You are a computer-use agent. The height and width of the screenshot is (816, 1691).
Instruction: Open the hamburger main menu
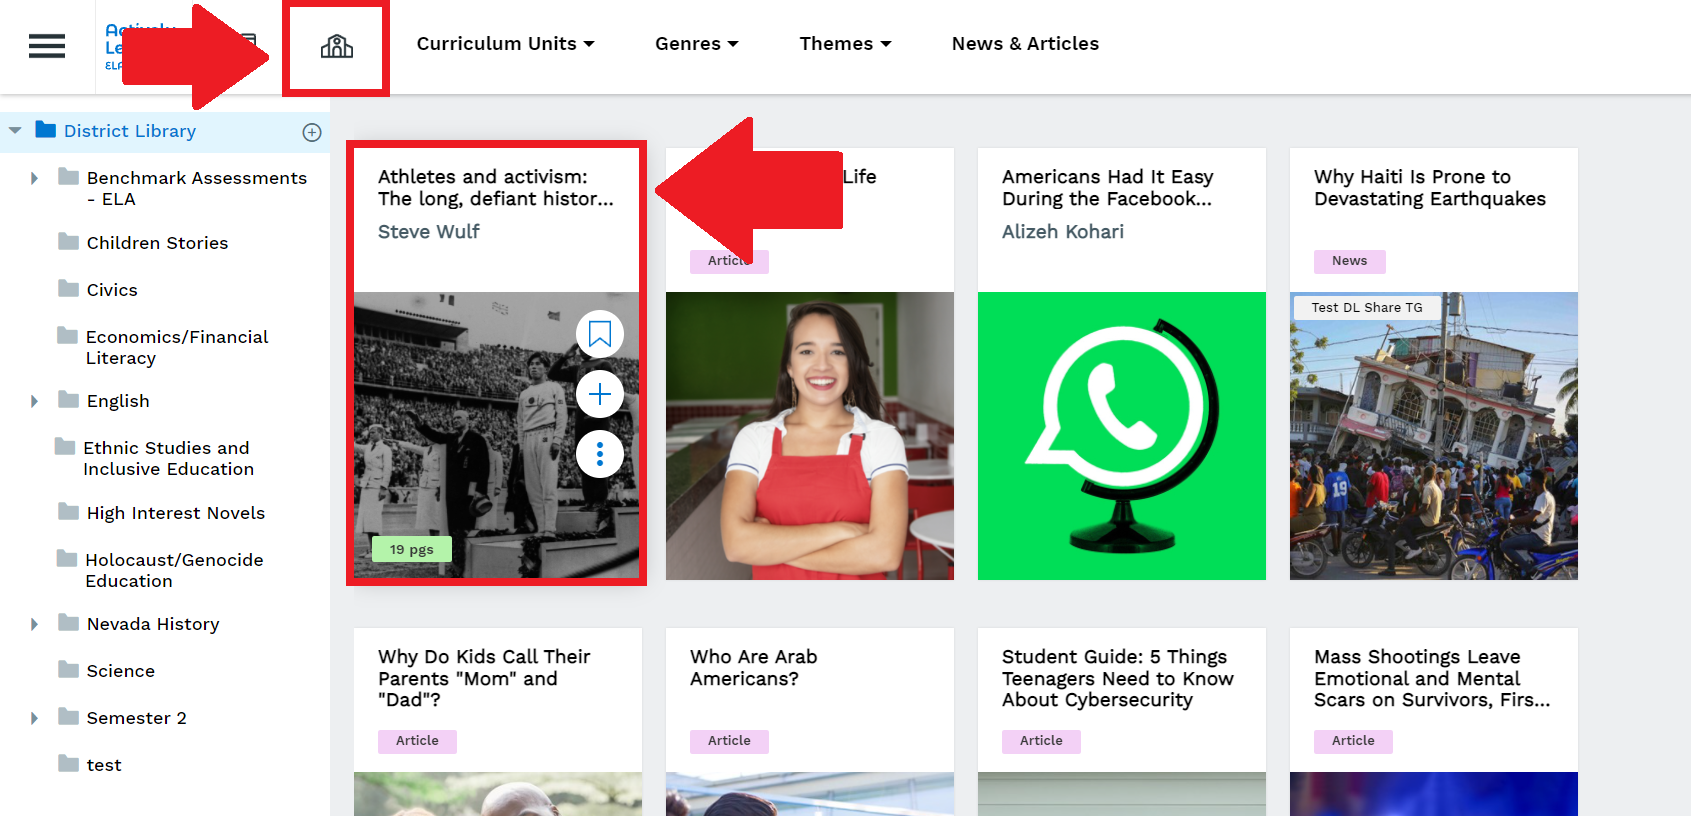(47, 46)
